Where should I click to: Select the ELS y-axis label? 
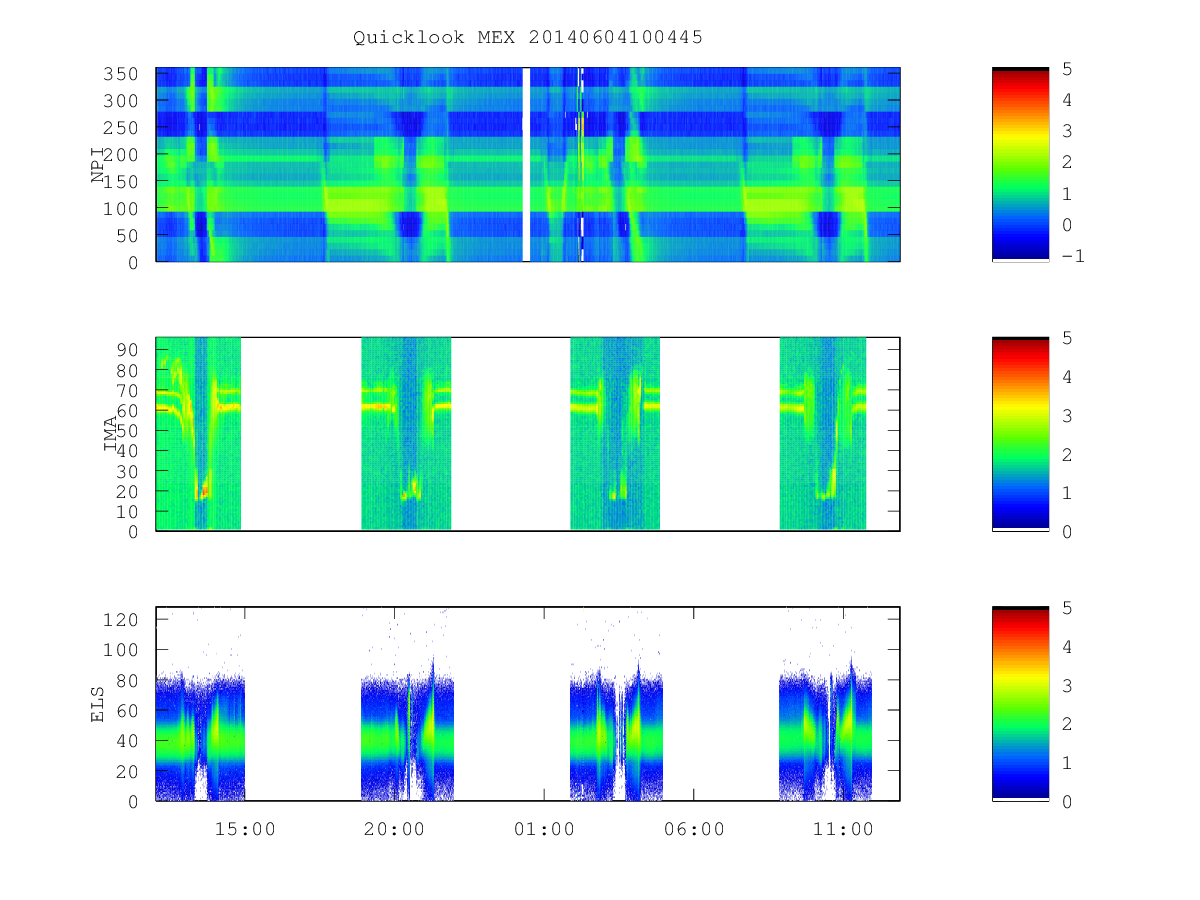(98, 704)
